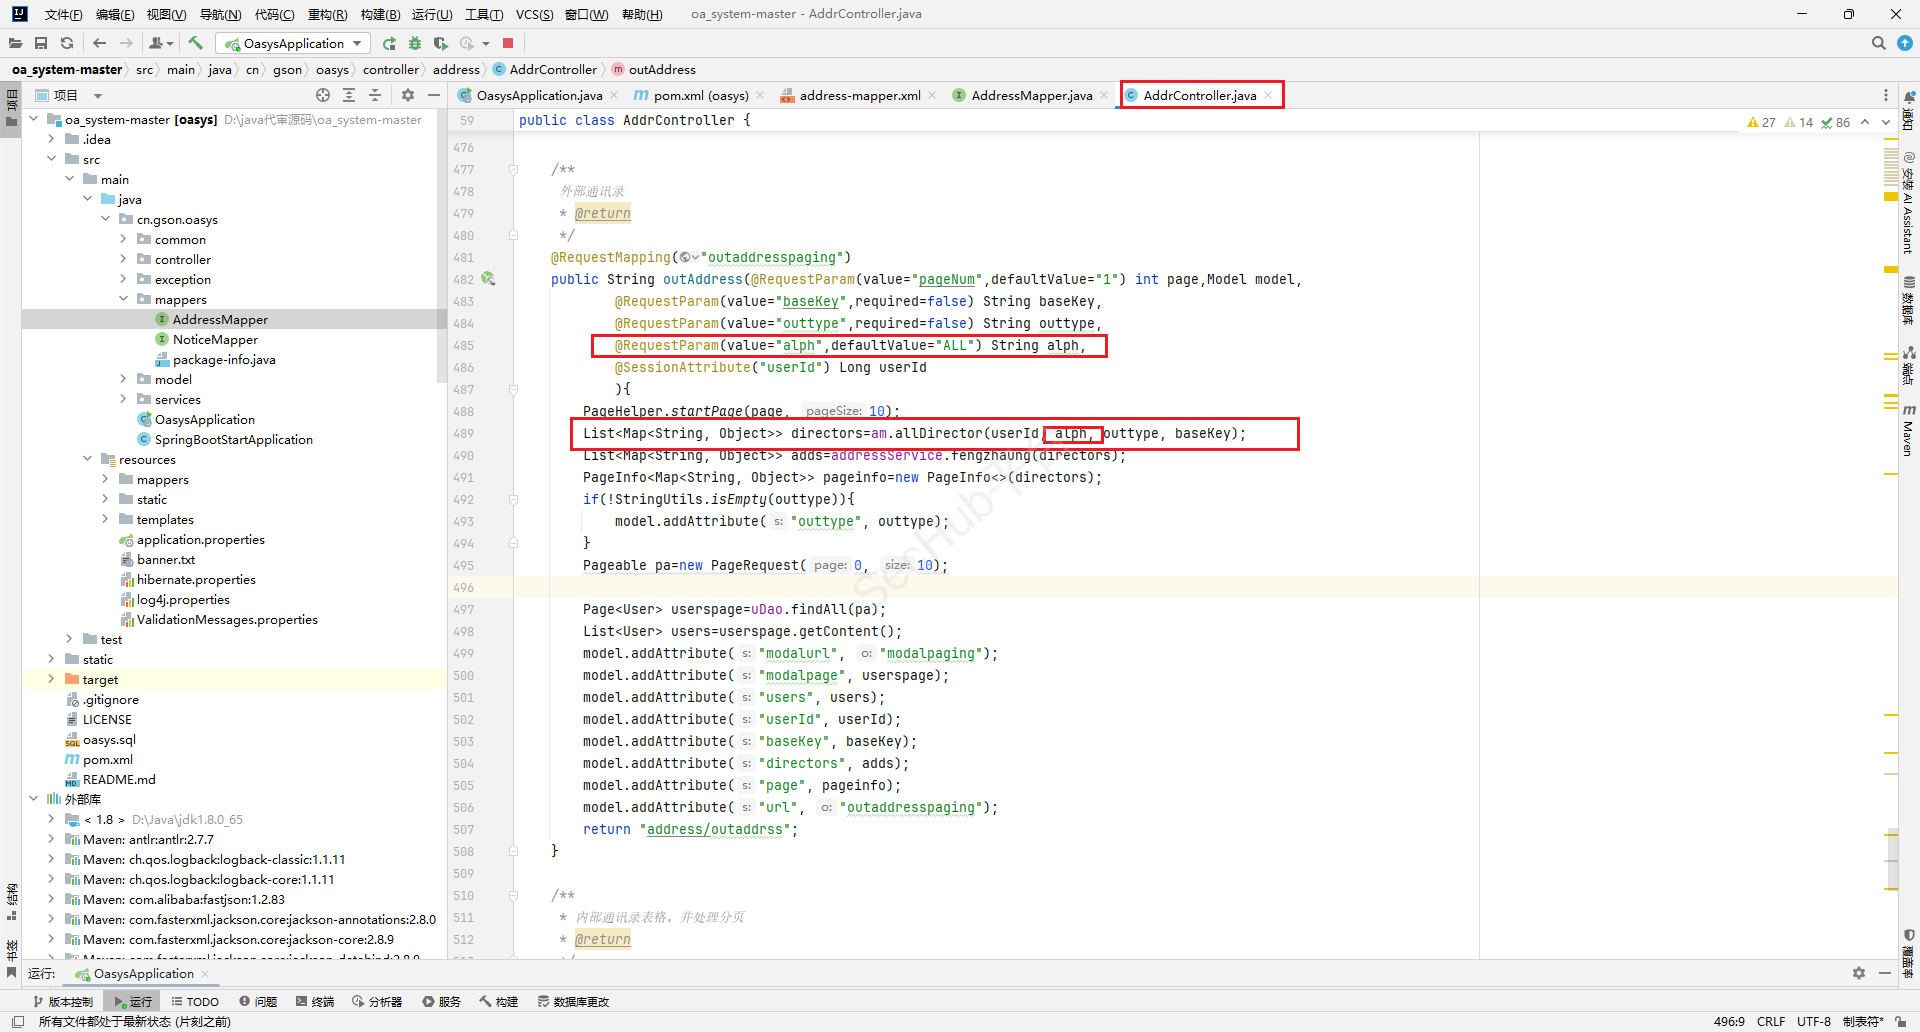Click the green Debug bug icon
The image size is (1920, 1032).
point(415,43)
